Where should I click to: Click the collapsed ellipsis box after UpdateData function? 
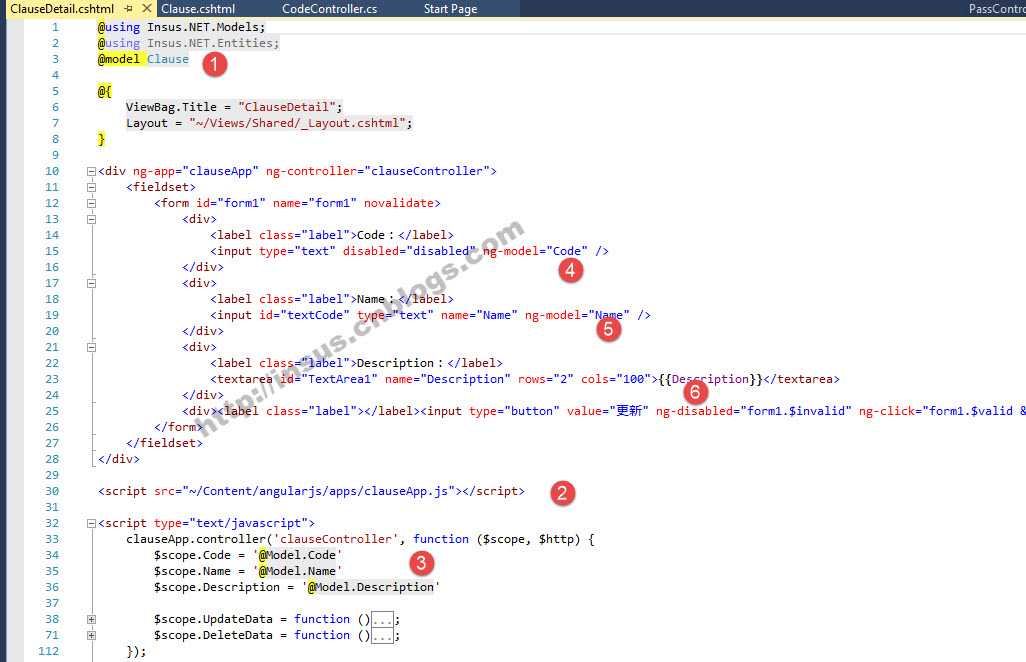point(382,619)
